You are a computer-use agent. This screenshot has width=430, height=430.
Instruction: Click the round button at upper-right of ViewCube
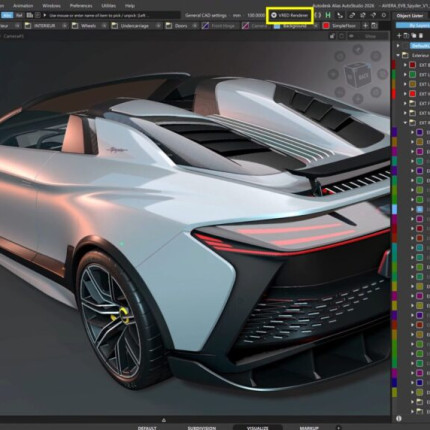[x=376, y=56]
